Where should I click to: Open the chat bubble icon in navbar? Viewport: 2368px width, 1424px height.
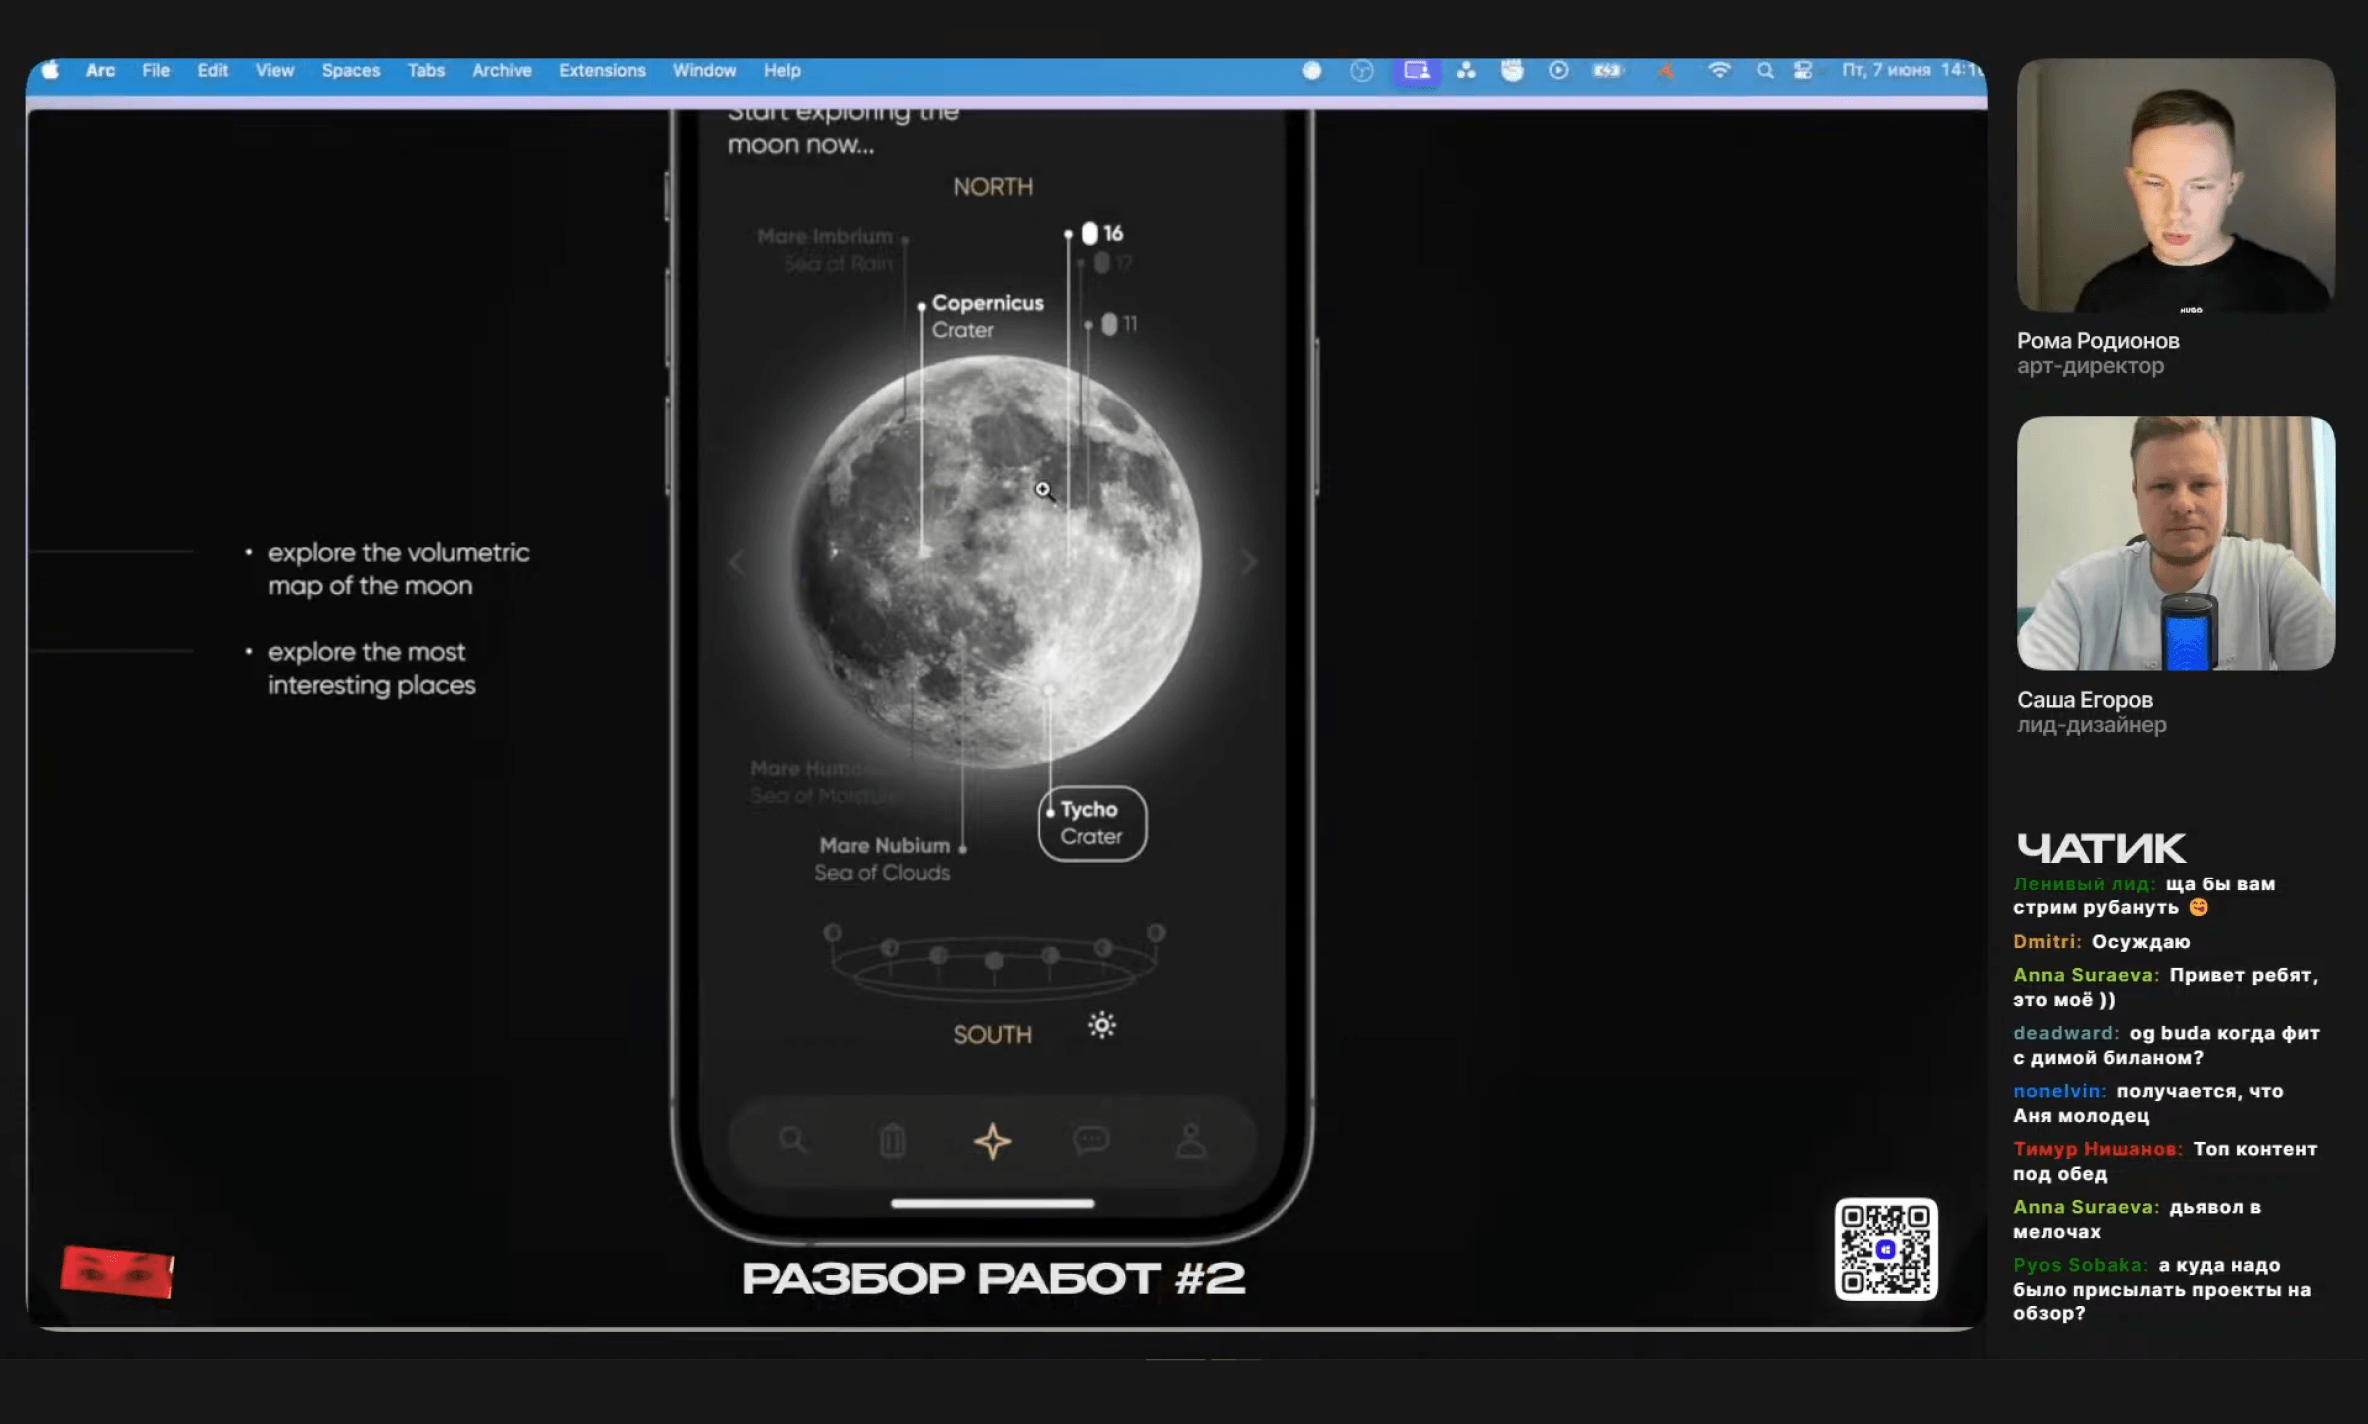pos(1091,1139)
